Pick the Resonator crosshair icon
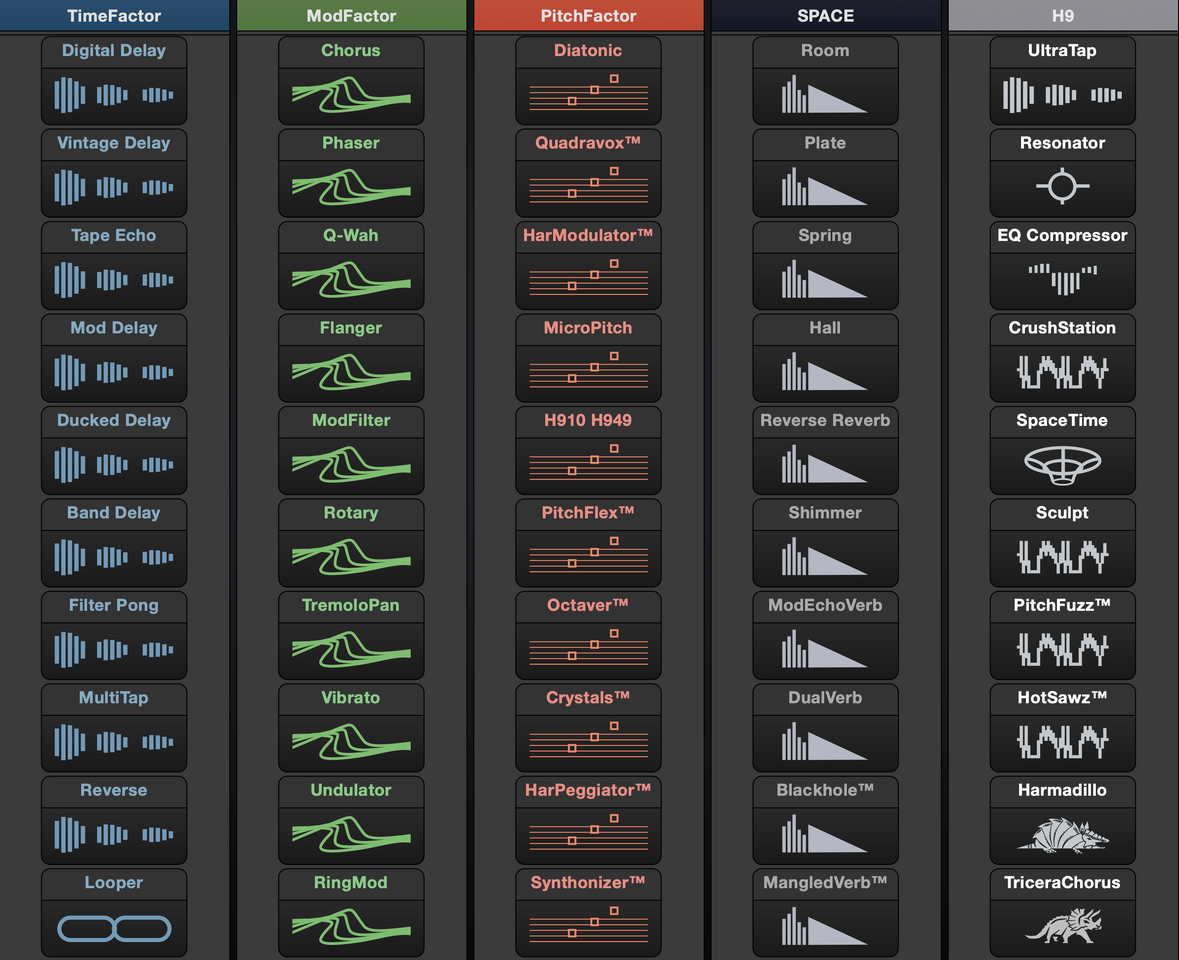This screenshot has width=1179, height=960. (x=1062, y=186)
